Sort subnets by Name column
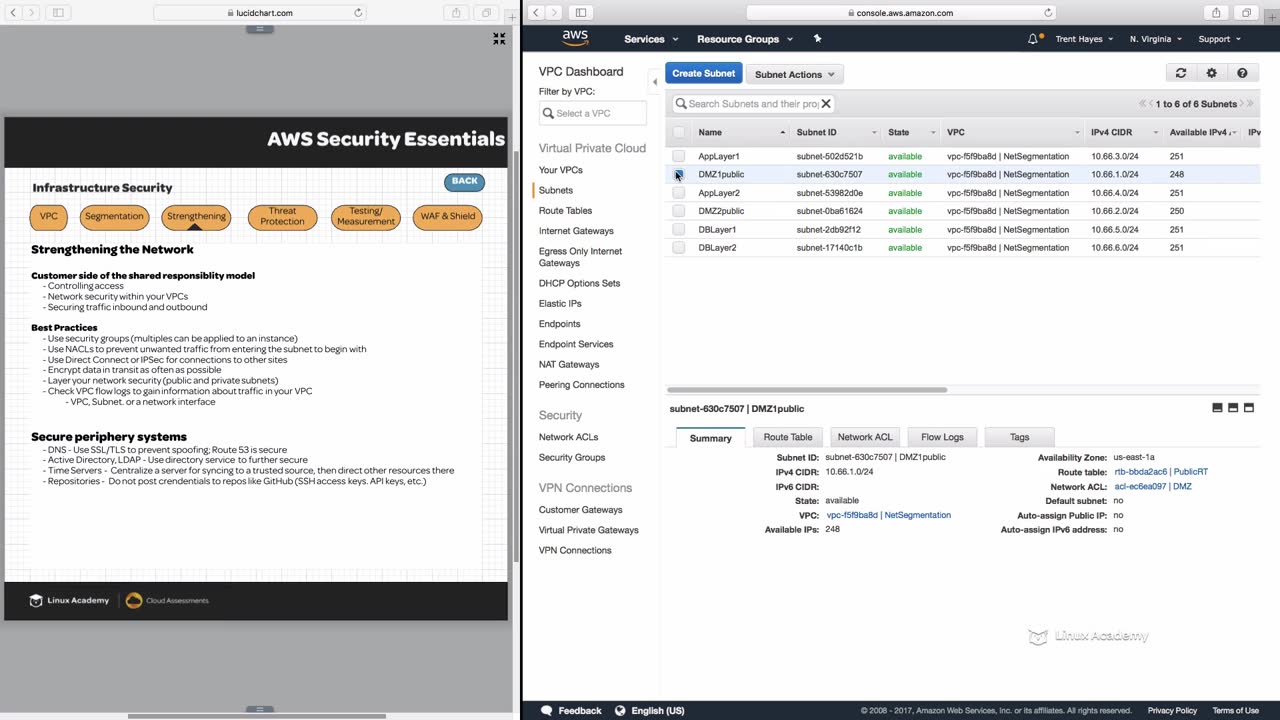This screenshot has height=720, width=1280. click(741, 132)
